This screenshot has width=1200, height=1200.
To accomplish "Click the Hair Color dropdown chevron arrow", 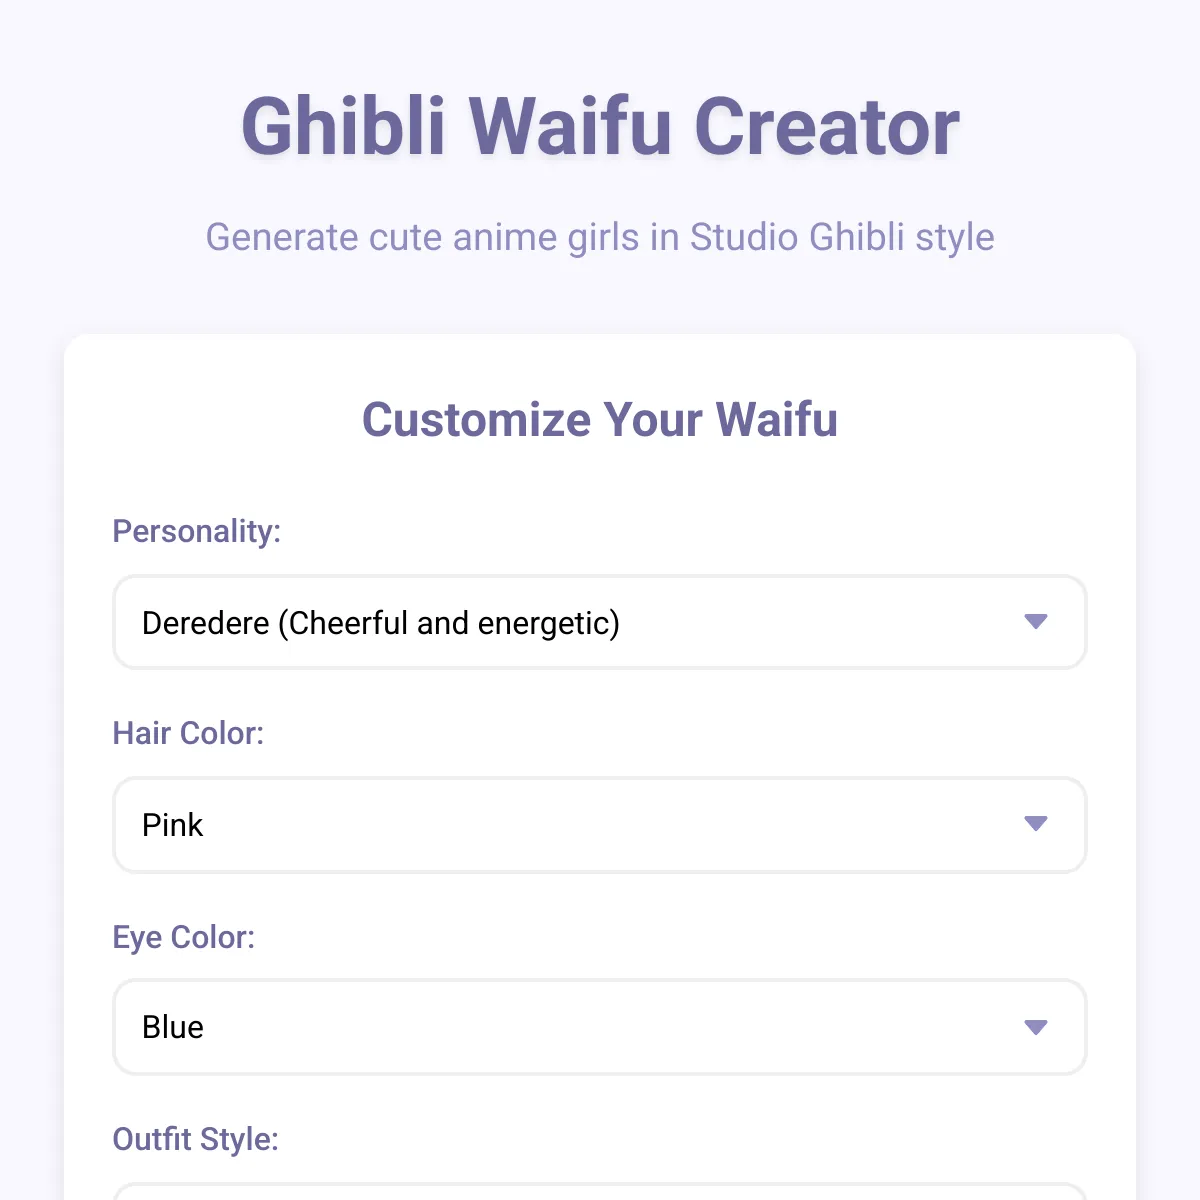I will point(1037,825).
